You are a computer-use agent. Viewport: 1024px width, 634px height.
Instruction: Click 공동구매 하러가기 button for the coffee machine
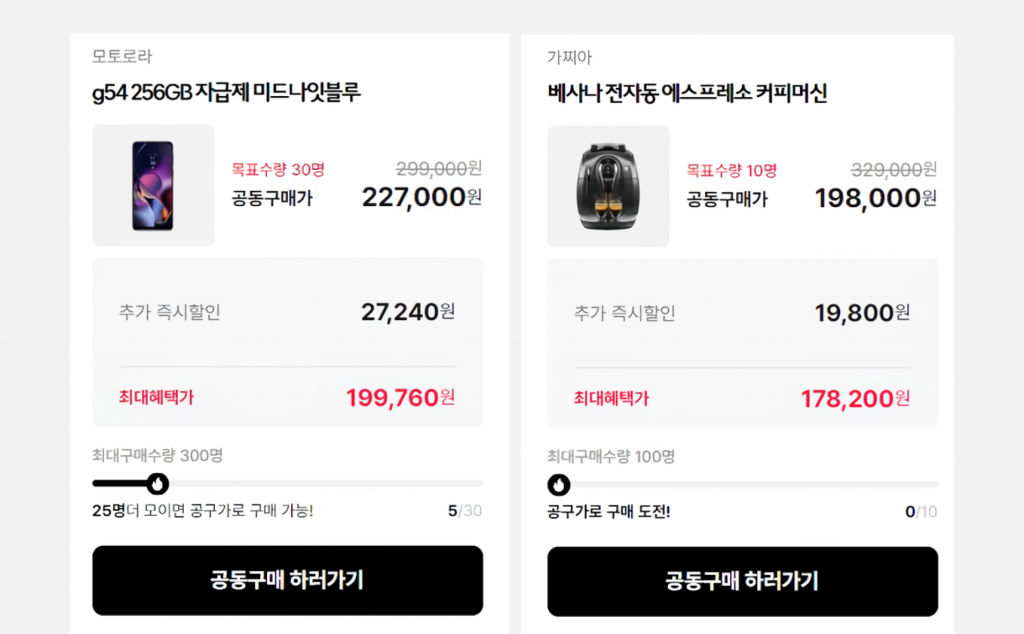[744, 581]
